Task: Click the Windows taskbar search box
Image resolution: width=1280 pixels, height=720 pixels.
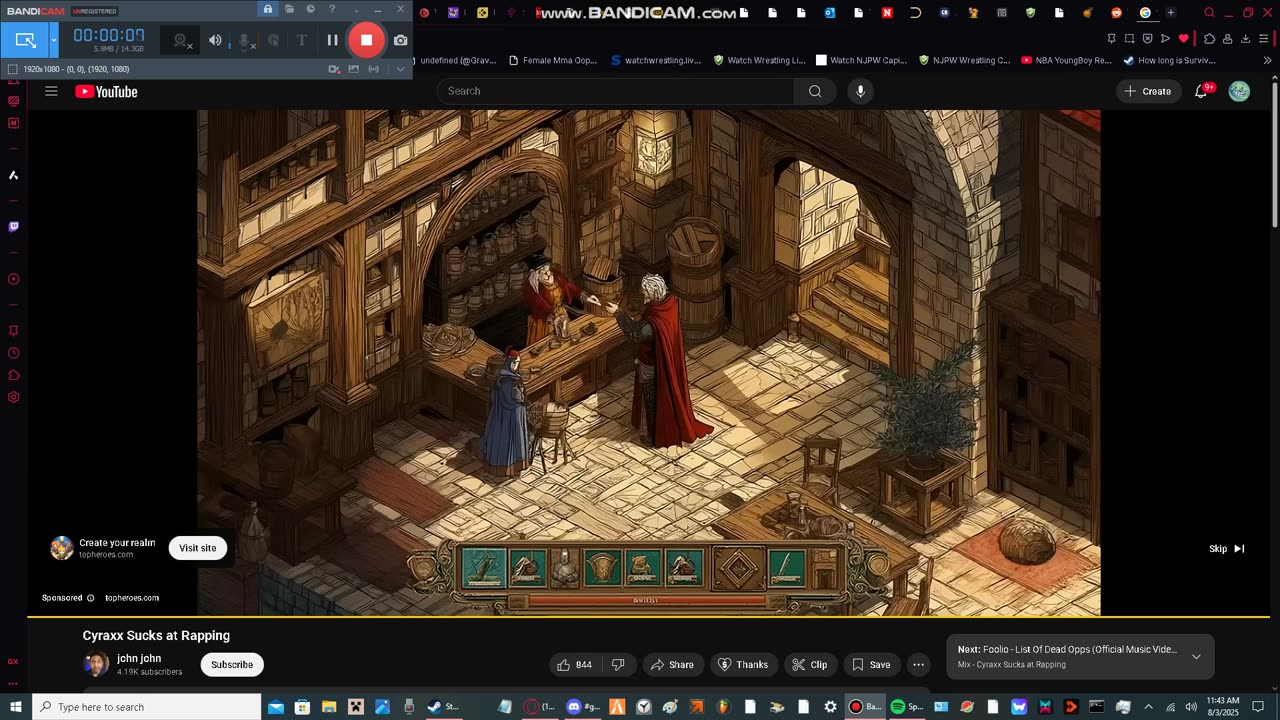Action: point(147,707)
